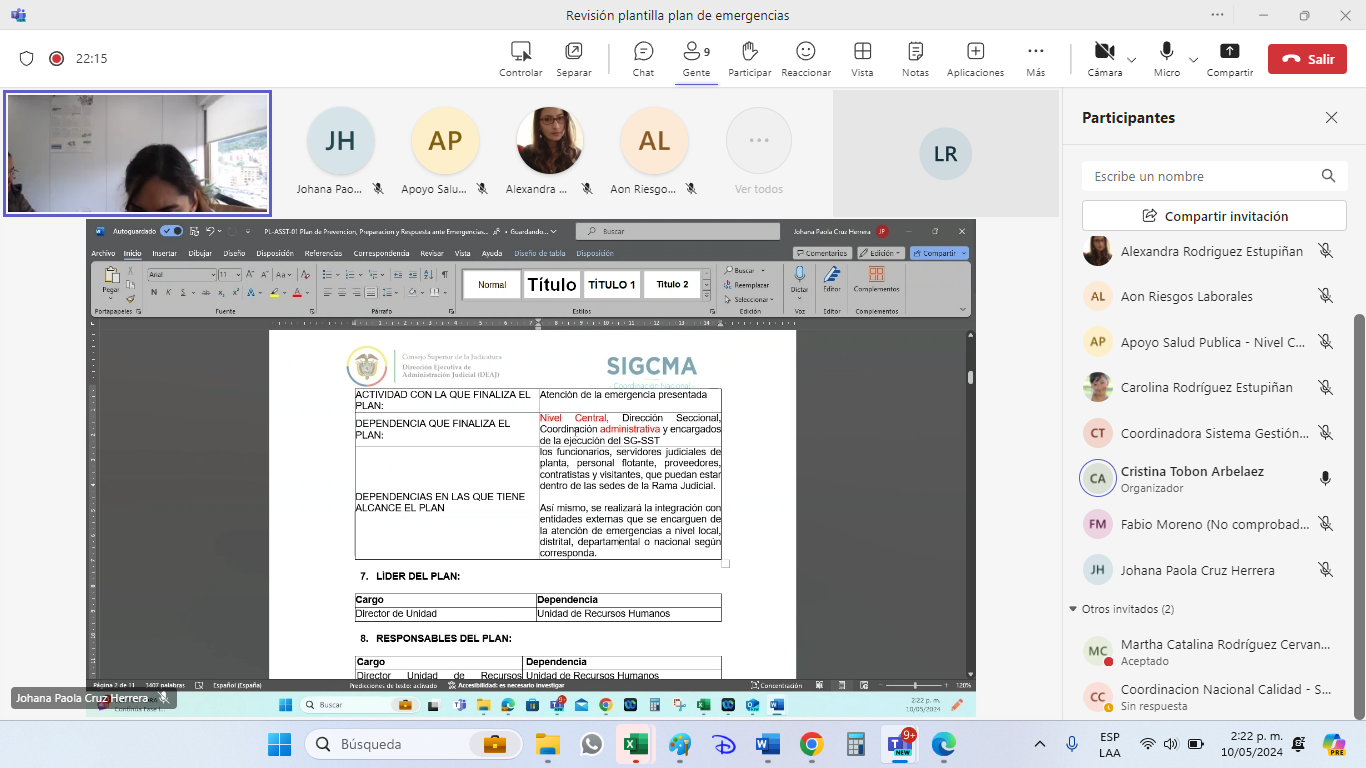Image resolution: width=1366 pixels, height=768 pixels.
Task: Click mic icon next to Cristina Tobon Arbelaez
Action: point(1325,478)
